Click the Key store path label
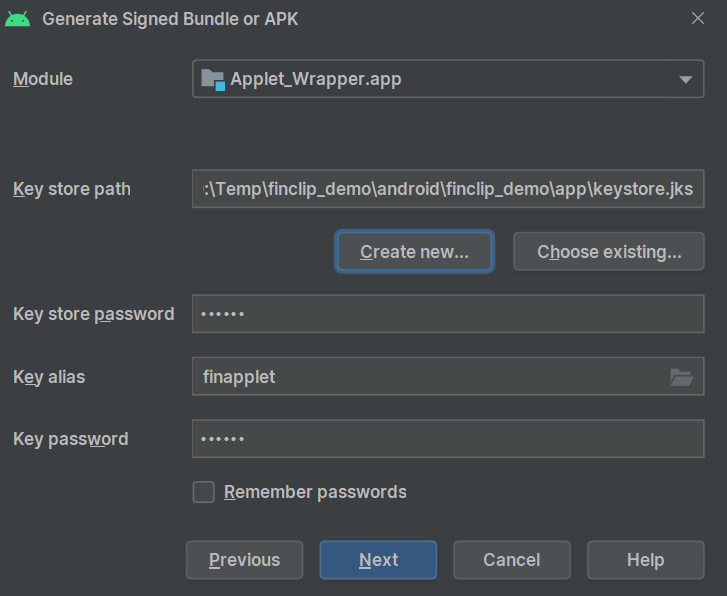The image size is (727, 596). (72, 189)
